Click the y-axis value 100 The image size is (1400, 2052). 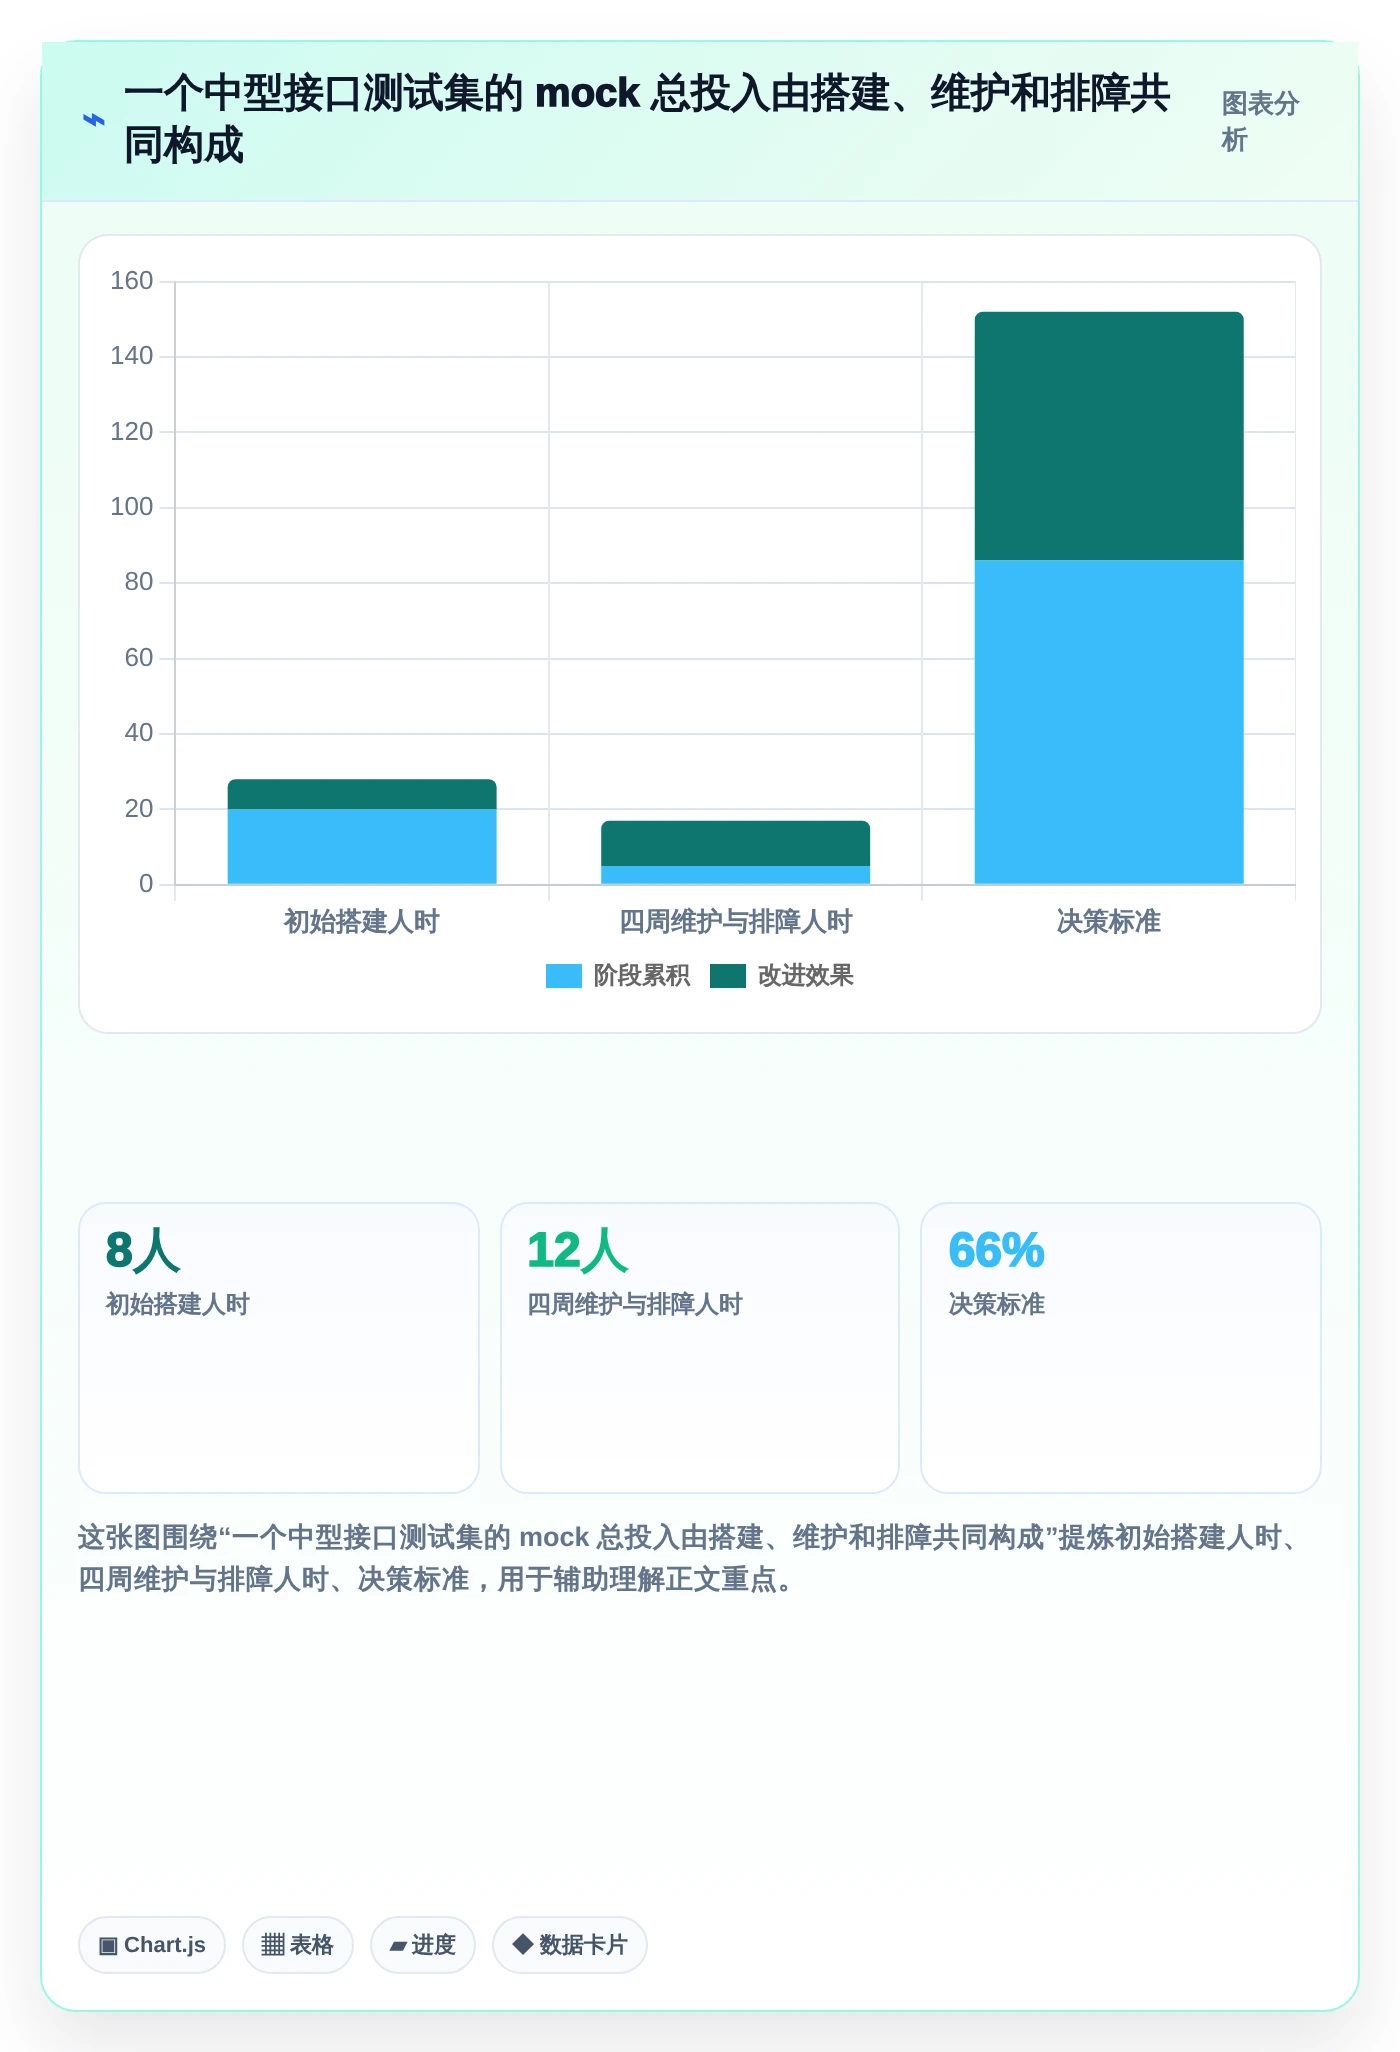(x=131, y=507)
